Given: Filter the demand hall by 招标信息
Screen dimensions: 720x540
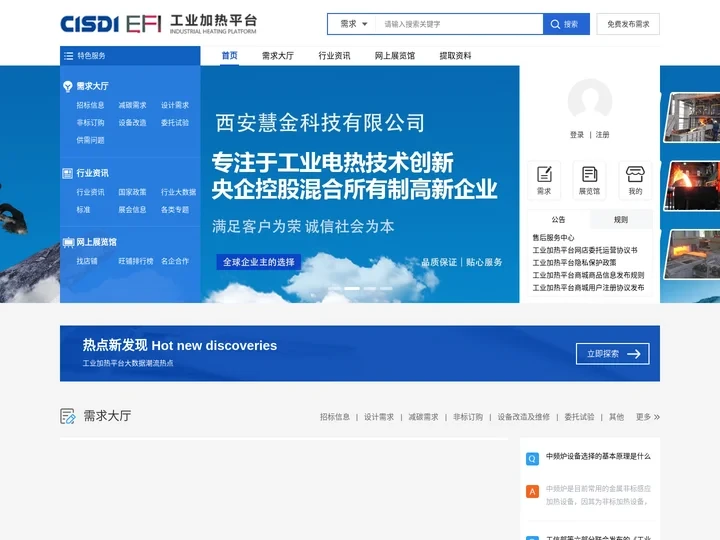Looking at the screenshot, I should (x=334, y=417).
